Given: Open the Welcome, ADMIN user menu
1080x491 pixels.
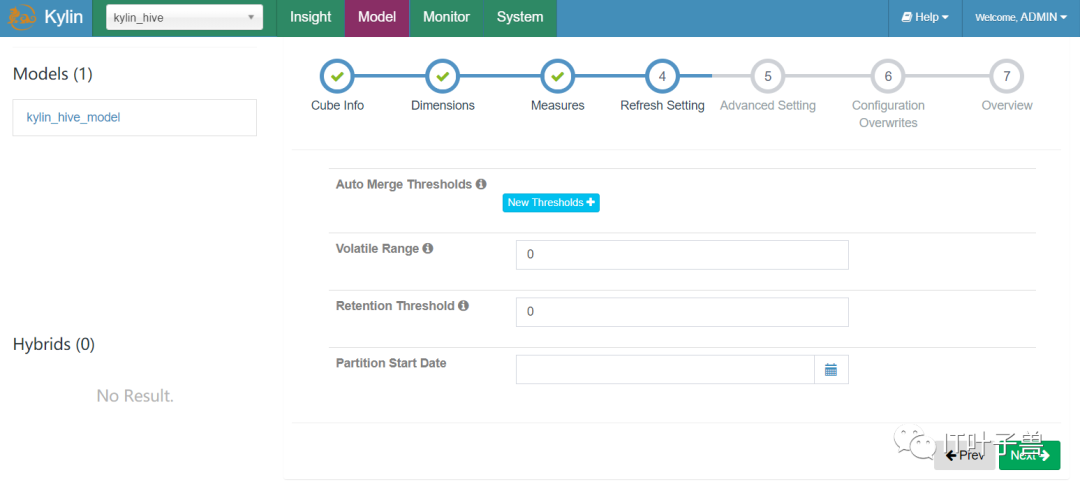Looking at the screenshot, I should 1021,18.
